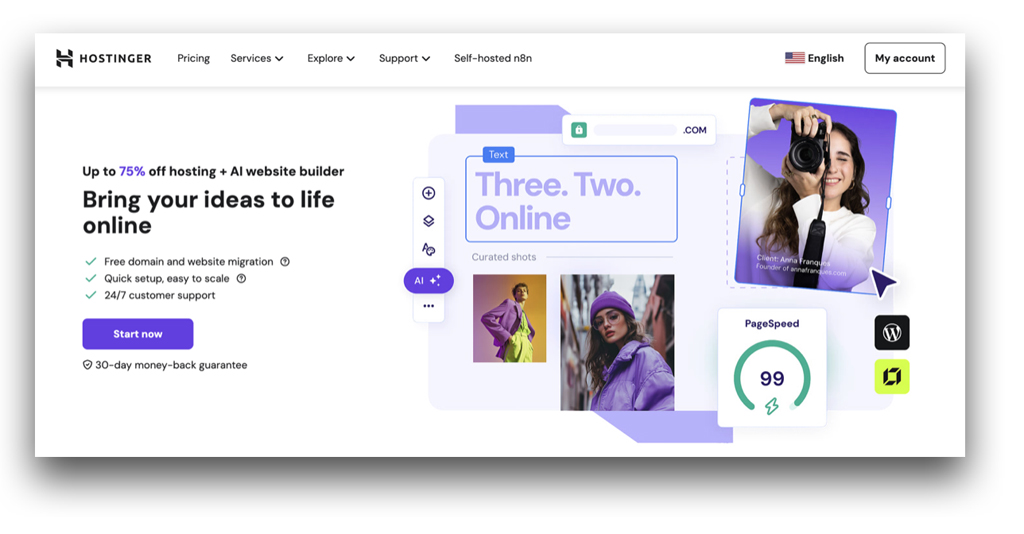Click the layers stack icon
1024x534 pixels.
[429, 221]
